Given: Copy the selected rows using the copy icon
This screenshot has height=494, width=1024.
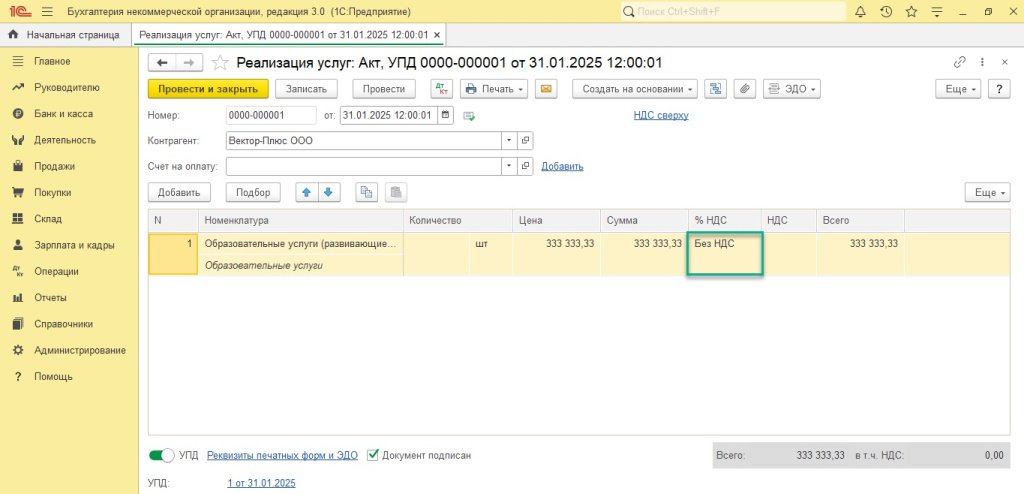Looking at the screenshot, I should (x=367, y=192).
